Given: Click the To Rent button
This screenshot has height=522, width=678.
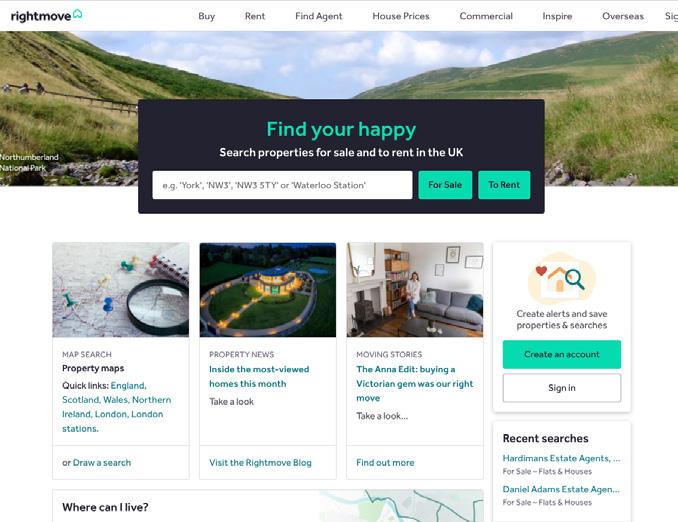Looking at the screenshot, I should [x=504, y=185].
